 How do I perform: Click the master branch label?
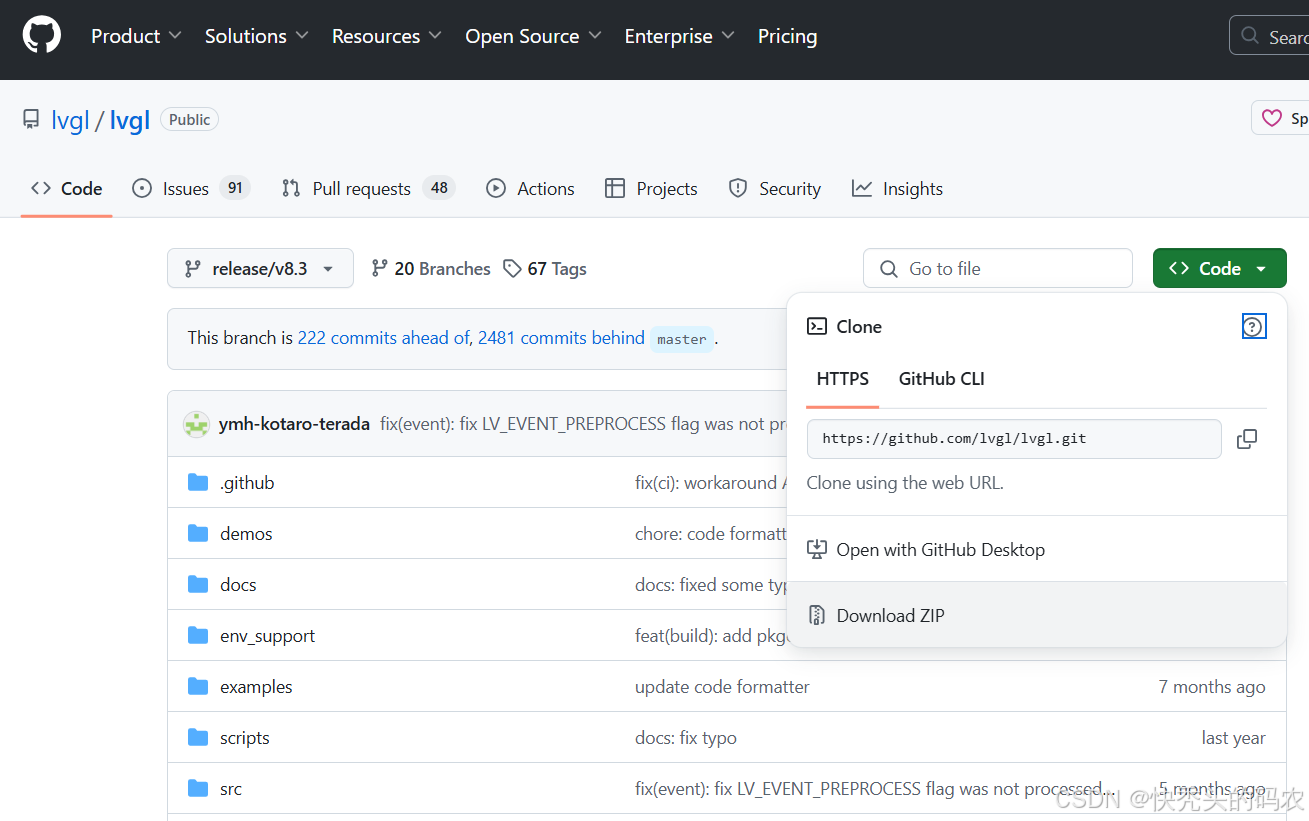click(682, 339)
